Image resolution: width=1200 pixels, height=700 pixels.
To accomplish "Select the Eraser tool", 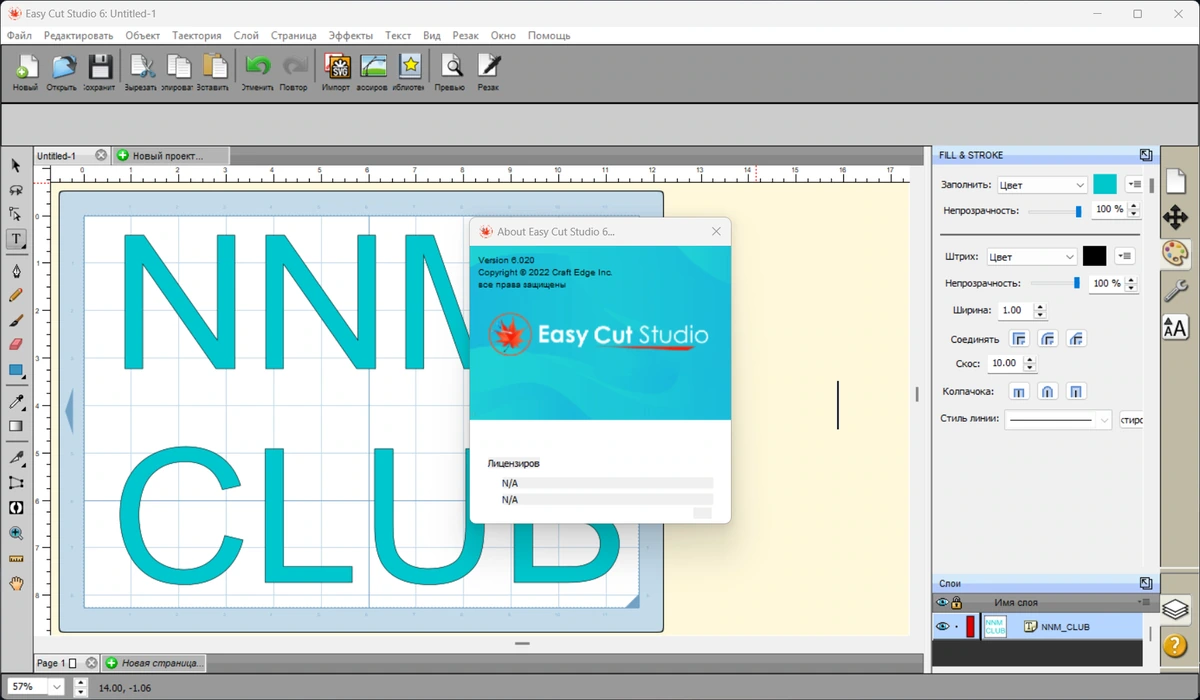I will 16,344.
